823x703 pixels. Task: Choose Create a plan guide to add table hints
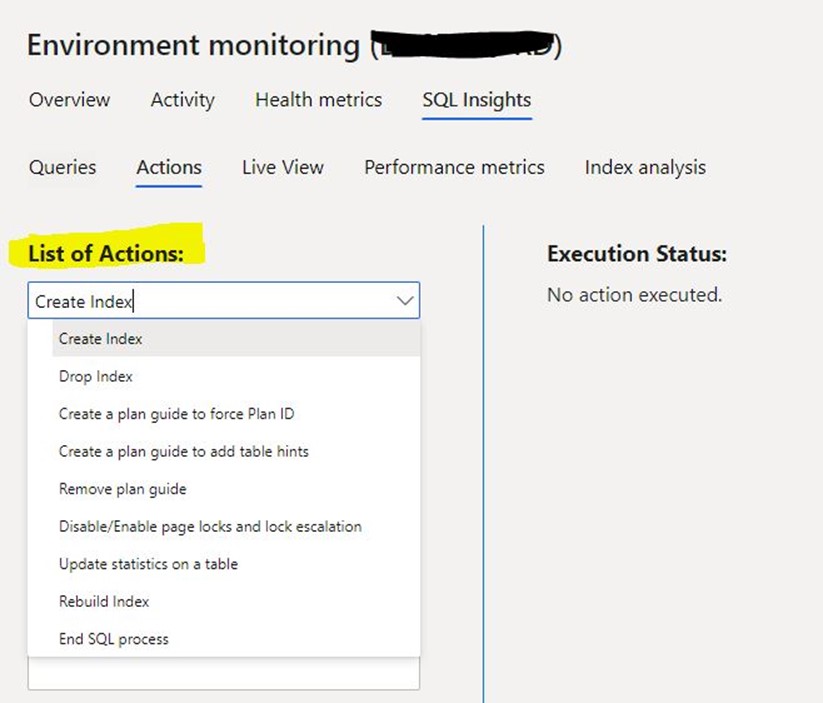point(183,452)
